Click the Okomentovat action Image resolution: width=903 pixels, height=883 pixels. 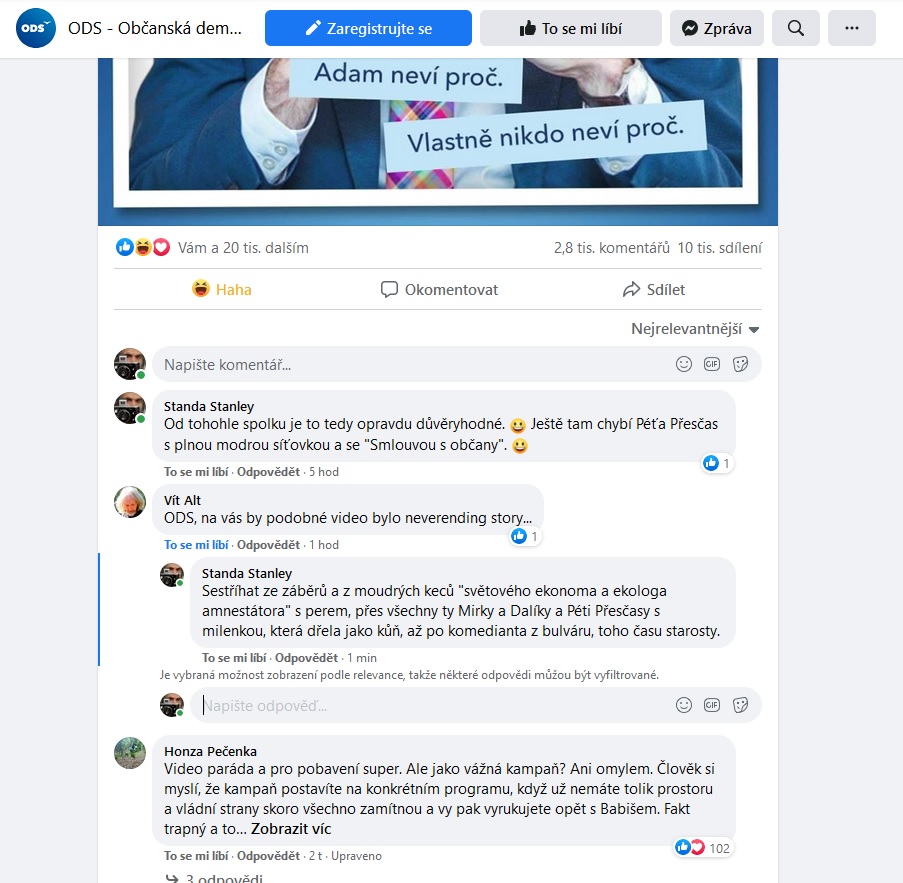tap(439, 289)
